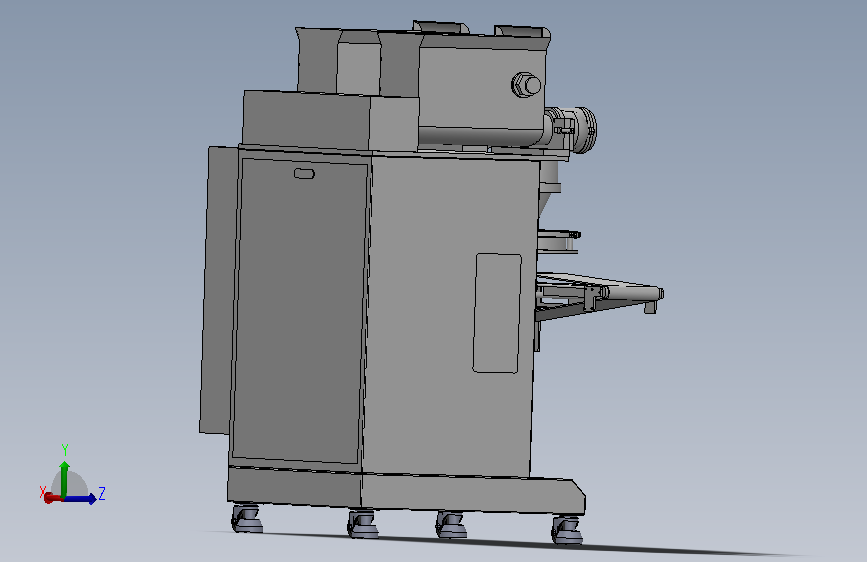
Task: Click the red X axis of triad
Action: 52,498
